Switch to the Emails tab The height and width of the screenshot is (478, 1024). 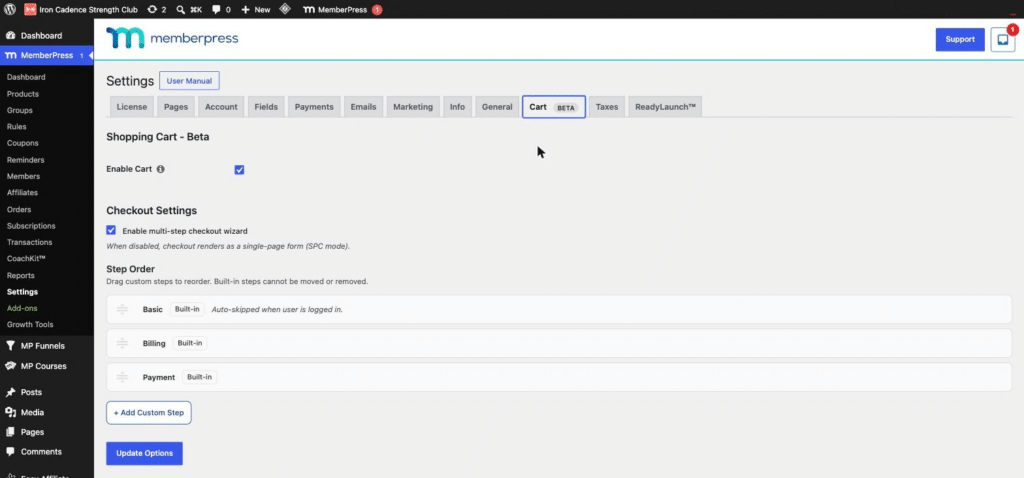pyautogui.click(x=363, y=107)
